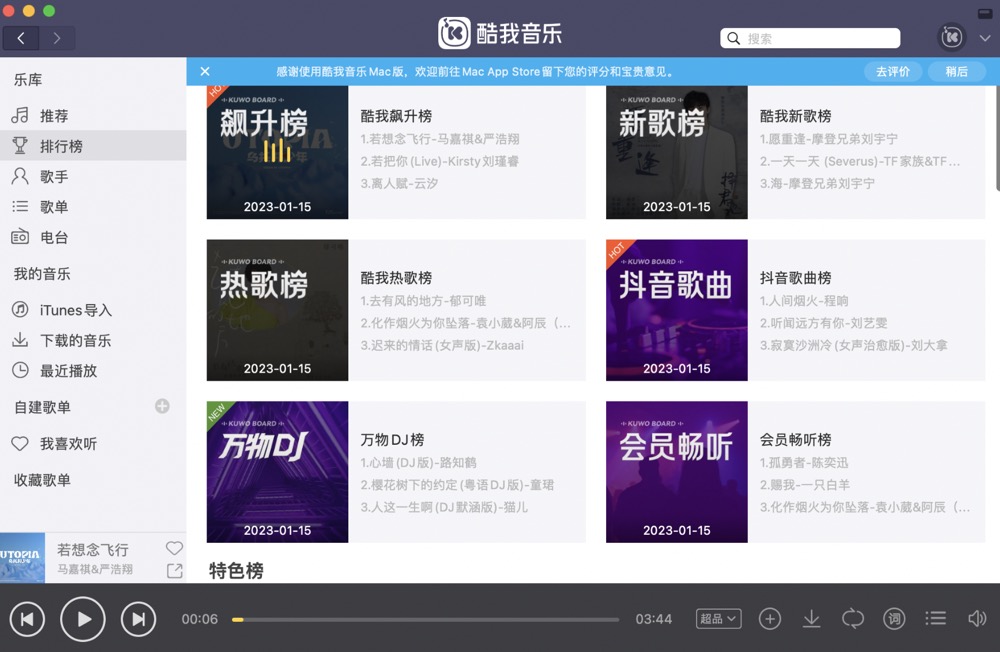Open the 飙升榜 chart cover
Screen dimensions: 1000x652
(277, 152)
